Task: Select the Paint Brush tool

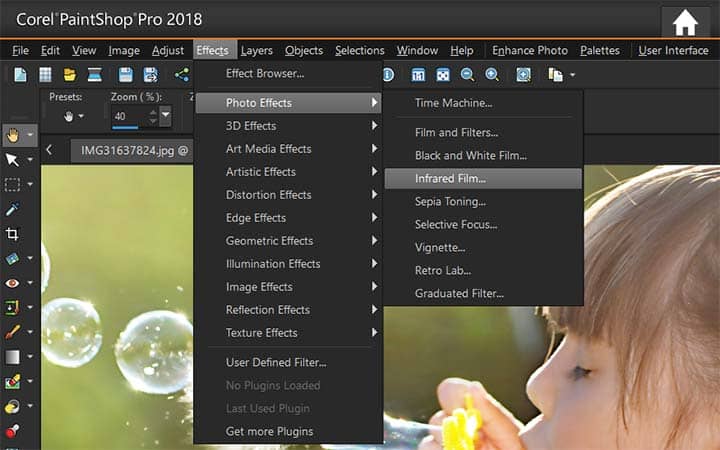Action: (12, 332)
